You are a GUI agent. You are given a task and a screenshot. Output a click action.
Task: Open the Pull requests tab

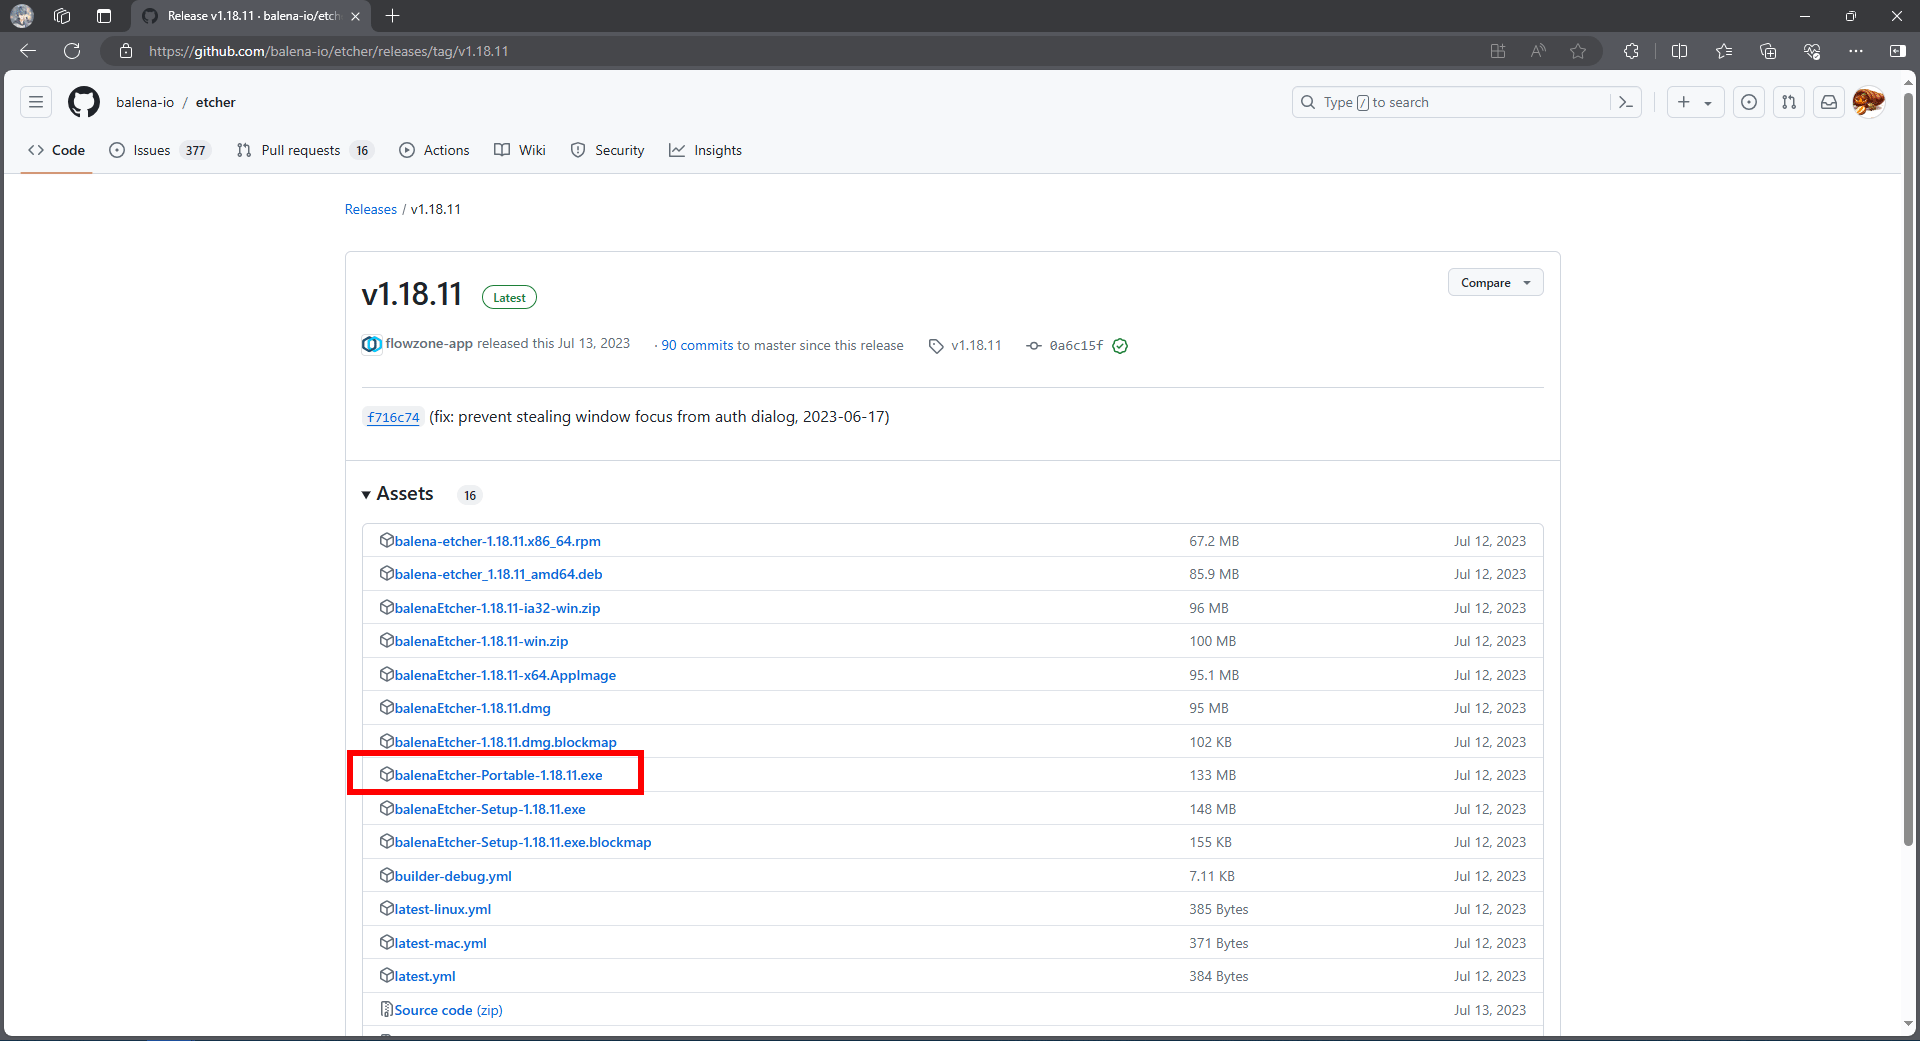click(304, 150)
